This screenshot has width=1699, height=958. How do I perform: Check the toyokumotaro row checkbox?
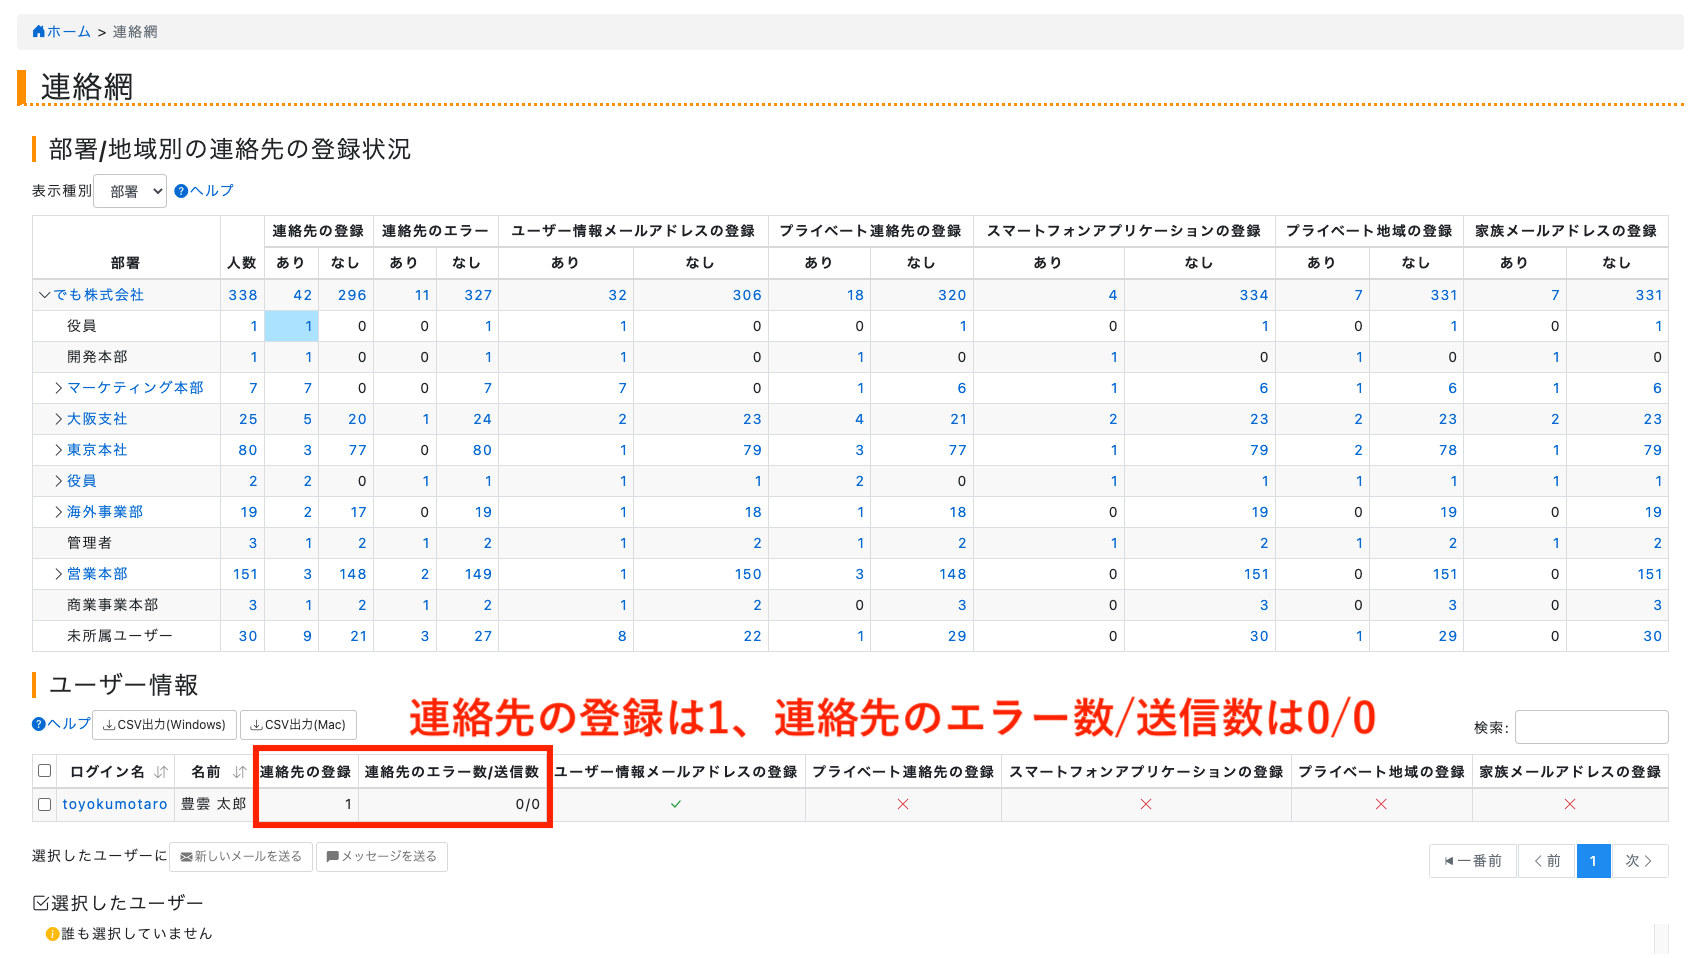point(44,804)
